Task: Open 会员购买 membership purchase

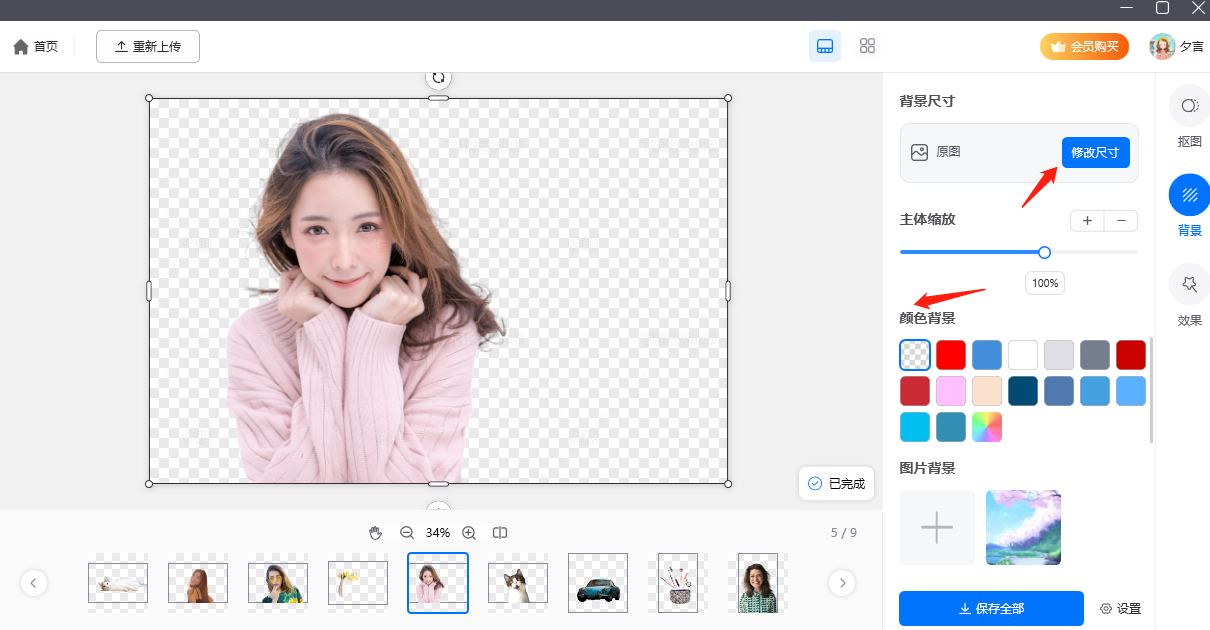Action: pos(1084,46)
